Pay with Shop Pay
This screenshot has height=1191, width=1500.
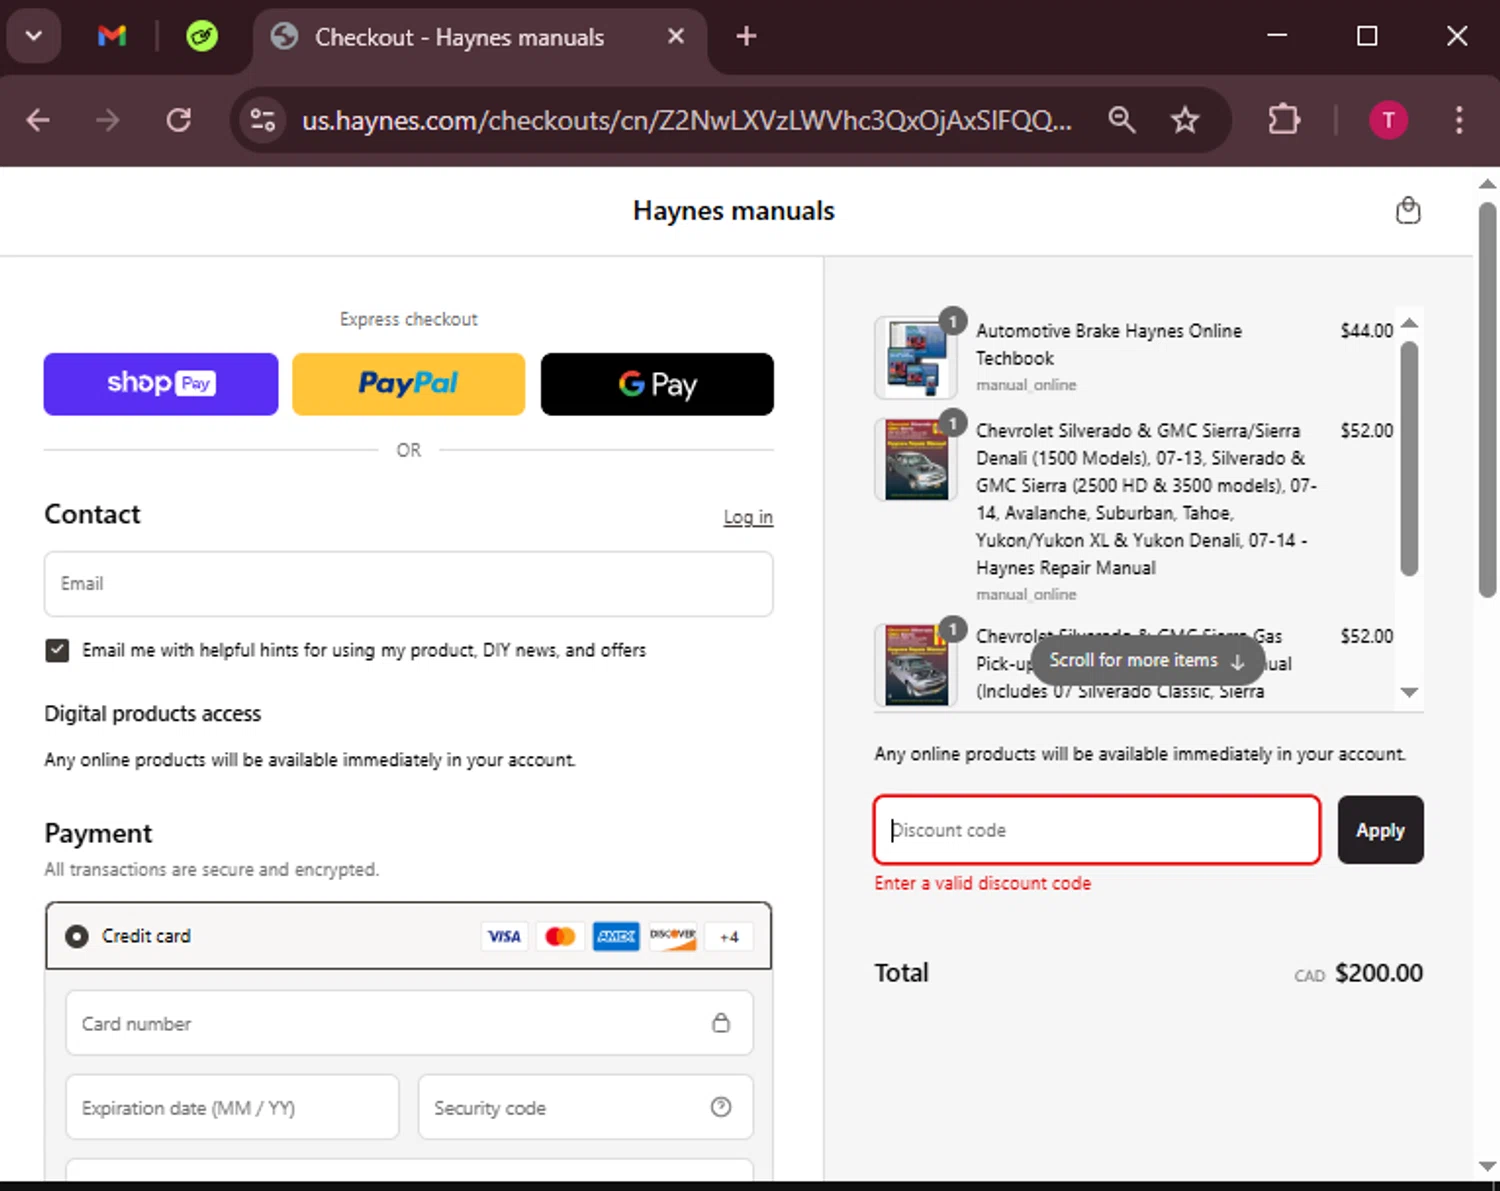pyautogui.click(x=161, y=384)
